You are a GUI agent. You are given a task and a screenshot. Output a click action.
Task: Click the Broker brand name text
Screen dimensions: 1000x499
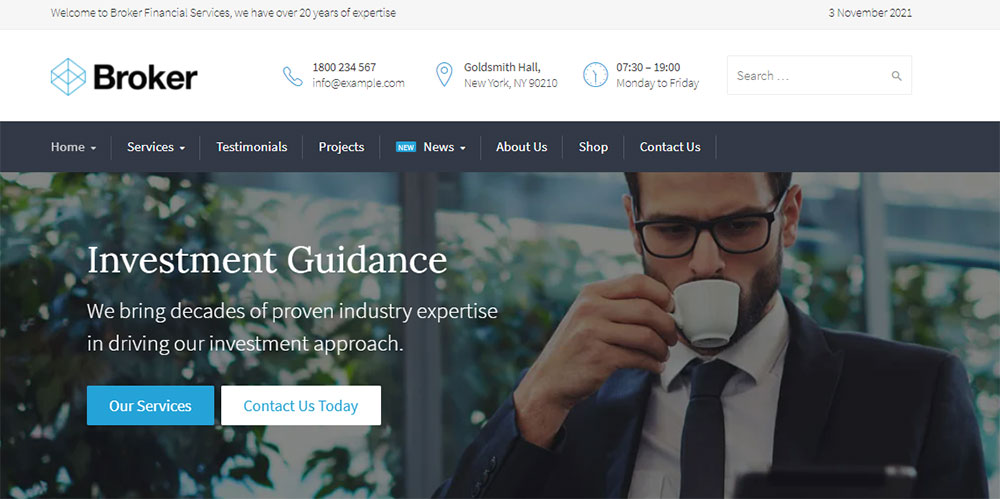(x=145, y=77)
